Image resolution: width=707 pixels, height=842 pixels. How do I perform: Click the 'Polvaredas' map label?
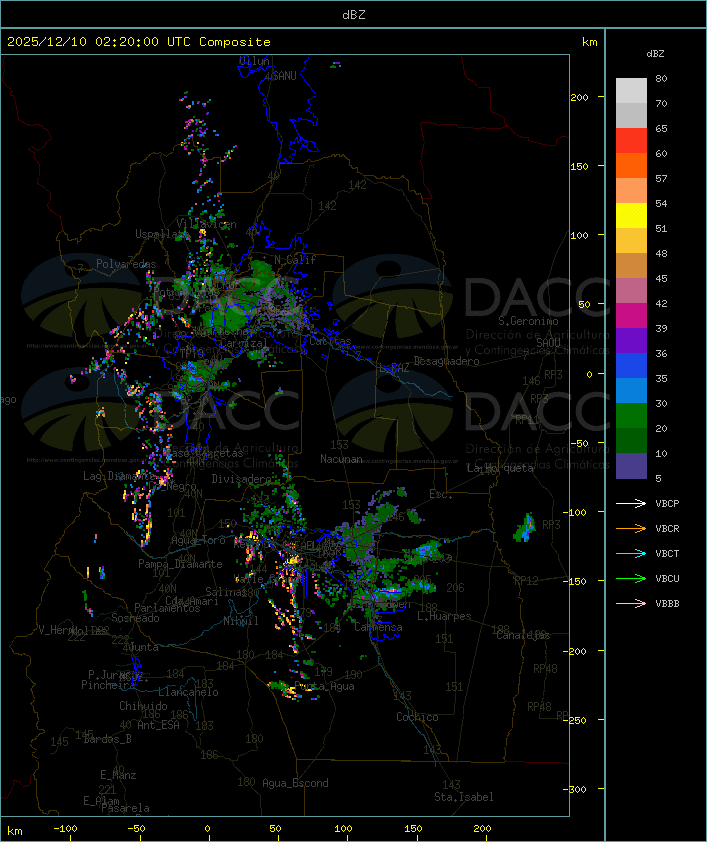coord(126,264)
